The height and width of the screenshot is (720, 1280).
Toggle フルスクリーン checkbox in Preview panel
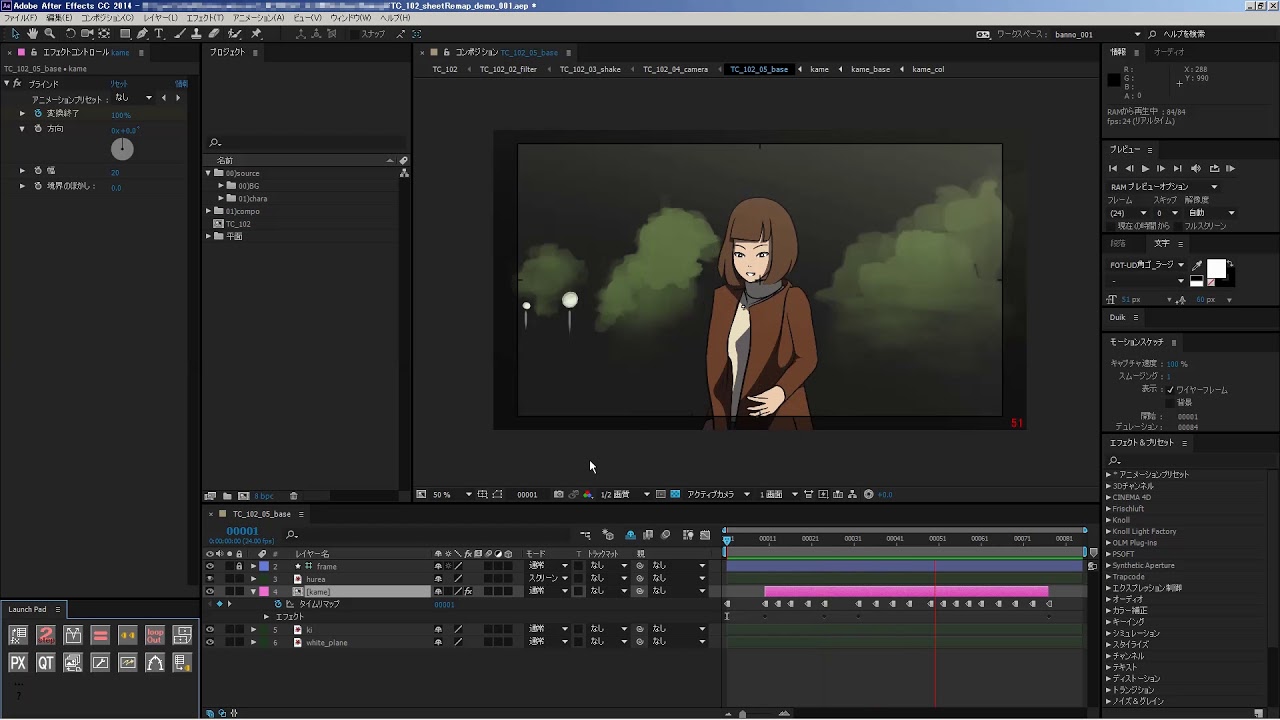click(x=1179, y=226)
